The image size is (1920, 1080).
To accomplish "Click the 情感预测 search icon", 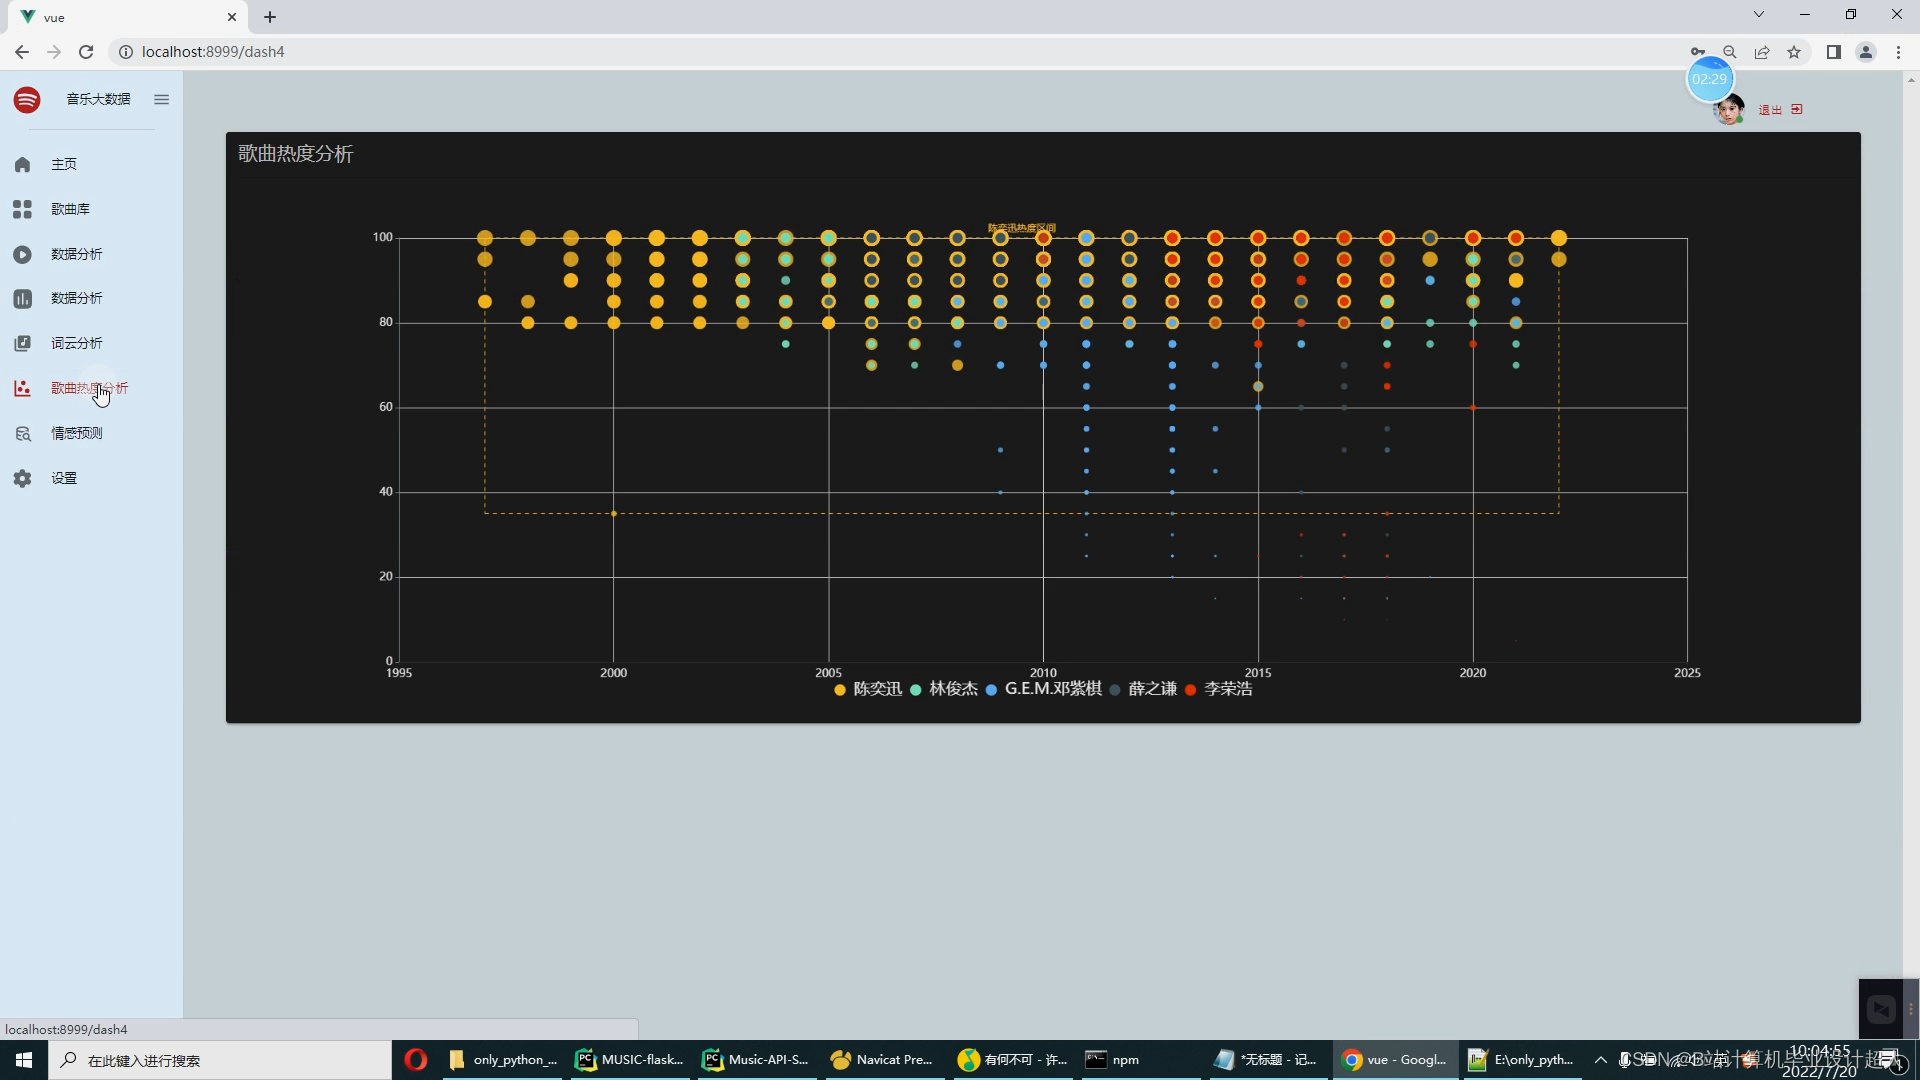I will tap(22, 433).
